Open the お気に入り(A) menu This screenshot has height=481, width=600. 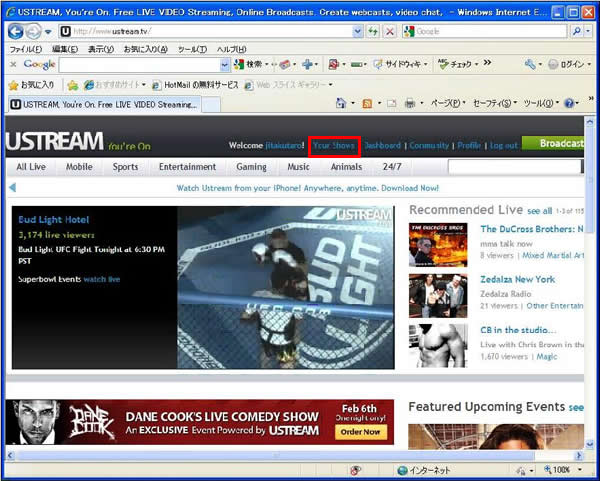[146, 49]
